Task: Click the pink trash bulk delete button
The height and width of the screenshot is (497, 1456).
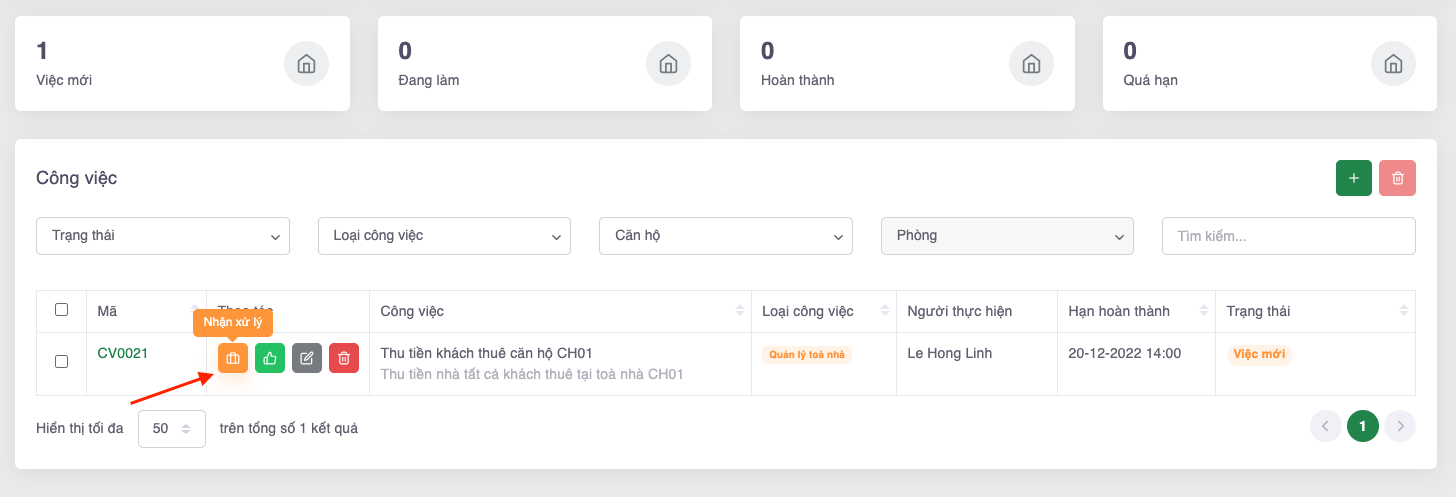Action: point(1397,178)
